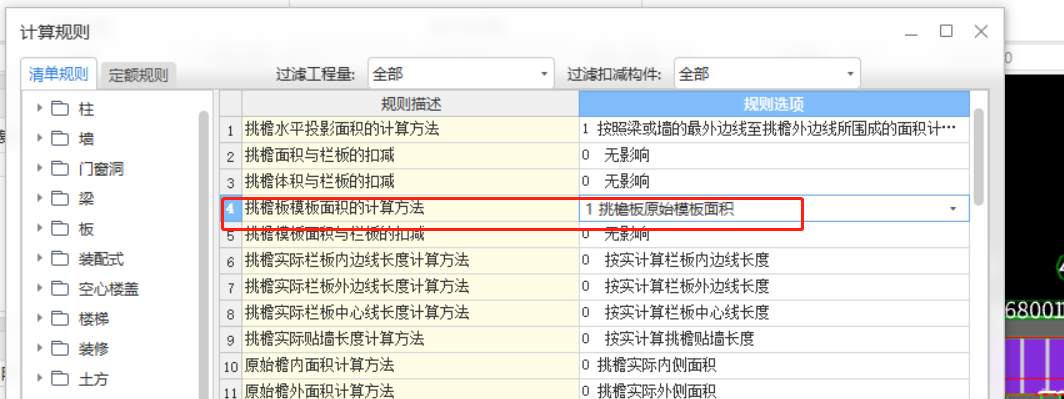Select the 装修 folder icon
This screenshot has height=399, width=1064.
(x=60, y=349)
